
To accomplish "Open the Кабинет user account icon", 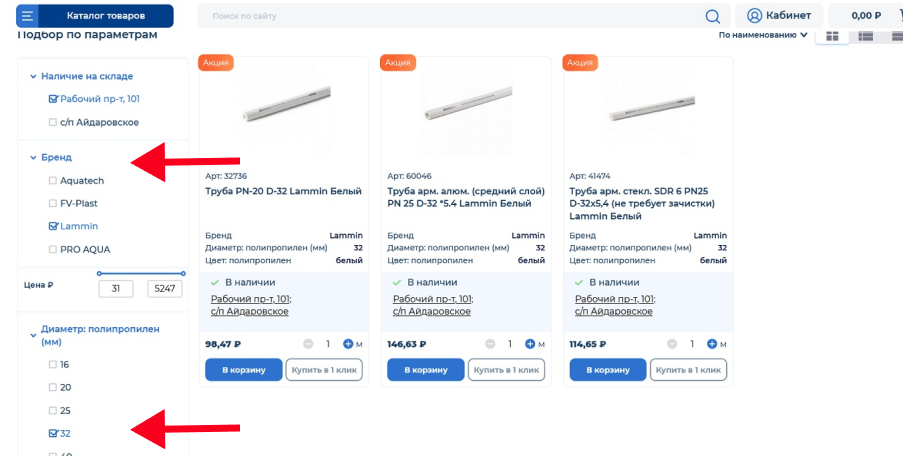I will click(x=755, y=16).
